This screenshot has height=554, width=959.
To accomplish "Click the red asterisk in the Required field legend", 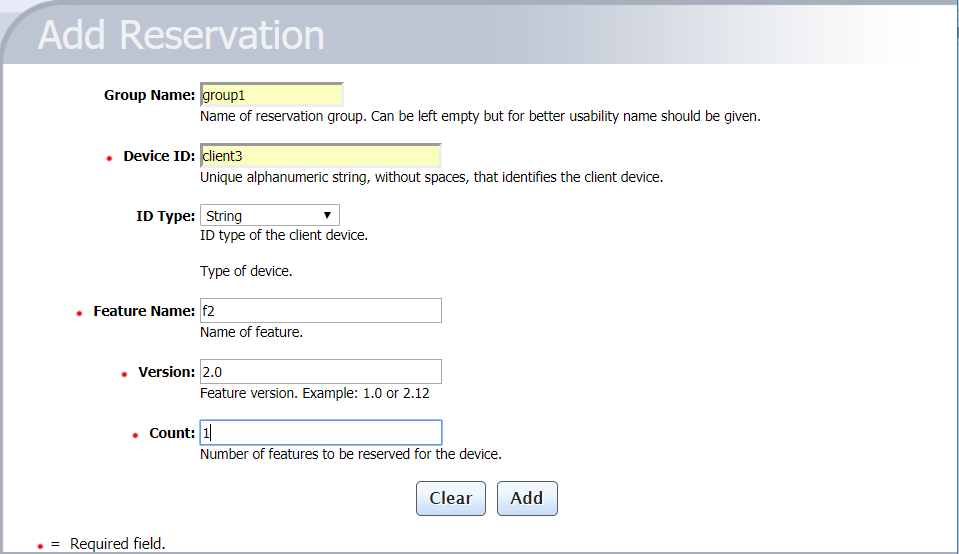I will pos(40,546).
